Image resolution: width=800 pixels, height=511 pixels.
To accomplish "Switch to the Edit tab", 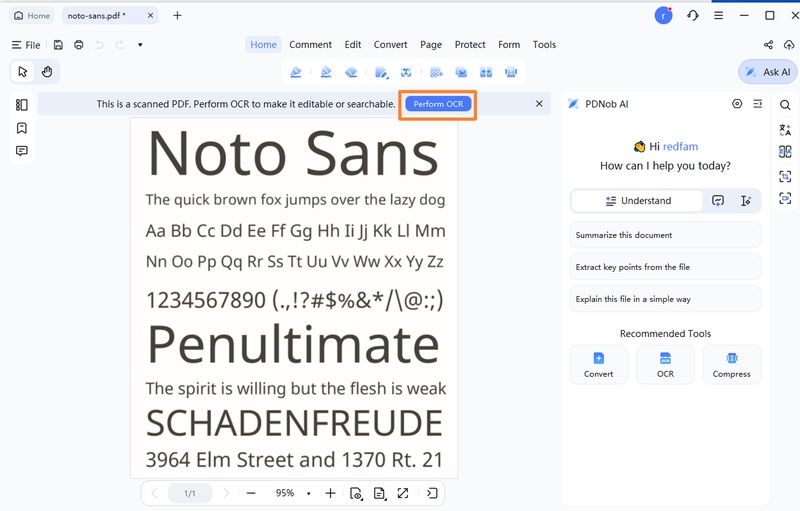I will coord(353,45).
